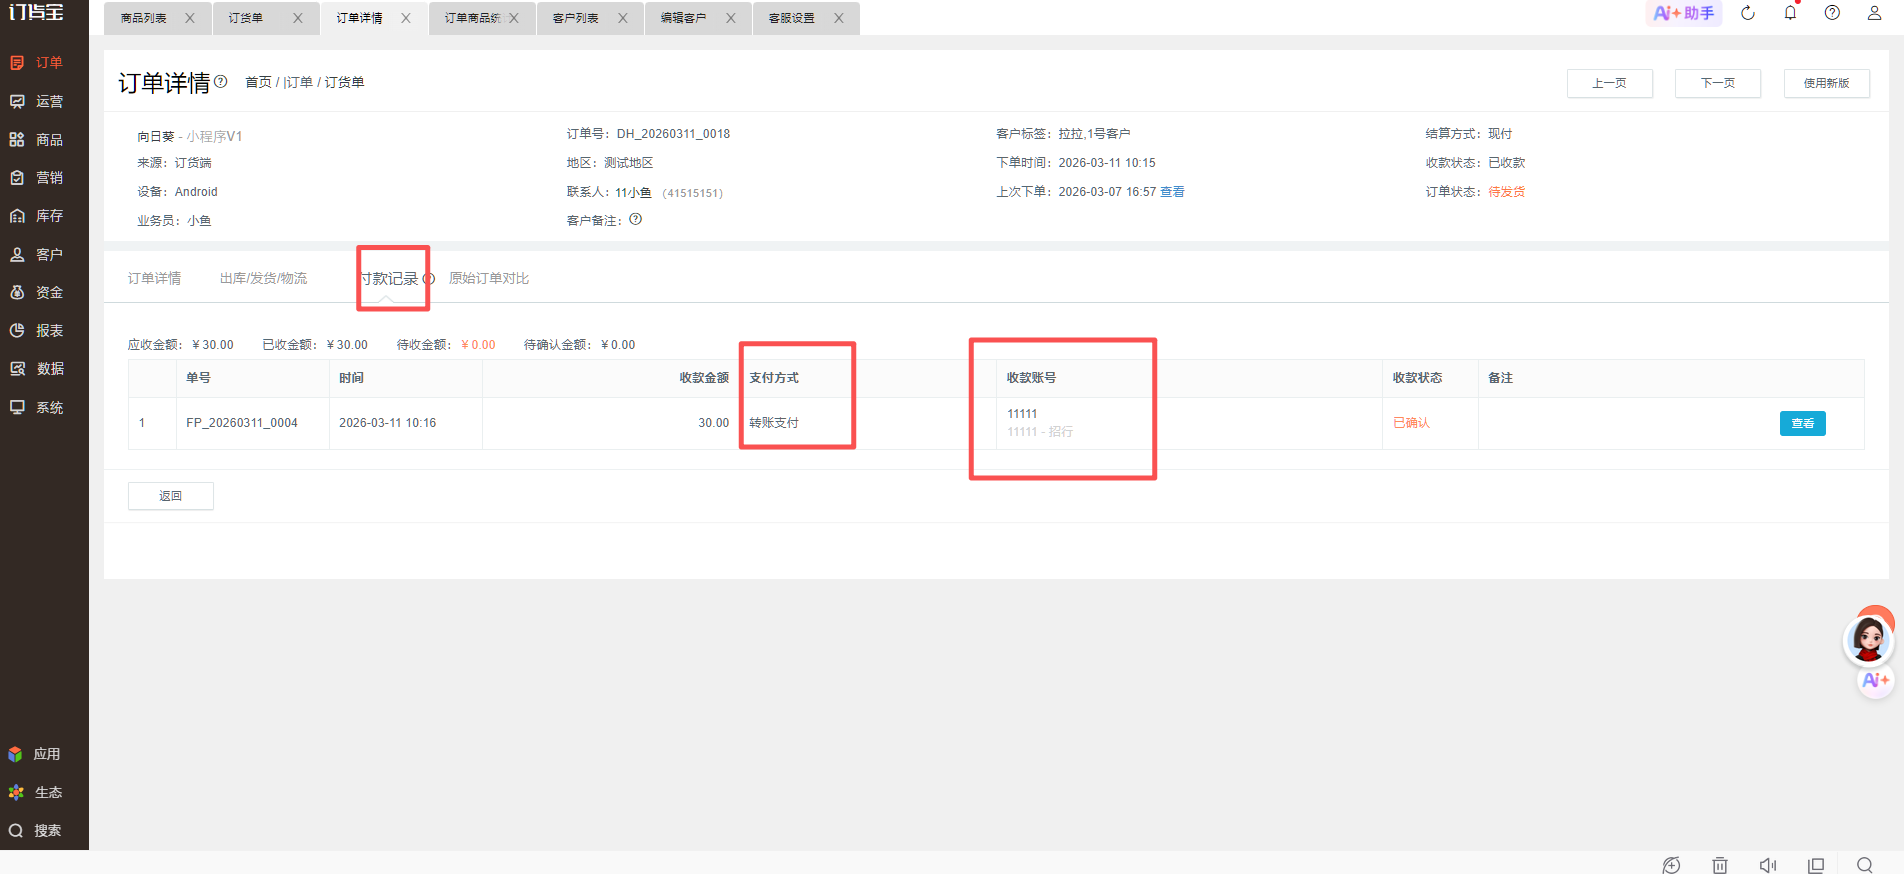Open 应用 in the sidebar
Viewport: 1904px width, 874px height.
click(35, 754)
